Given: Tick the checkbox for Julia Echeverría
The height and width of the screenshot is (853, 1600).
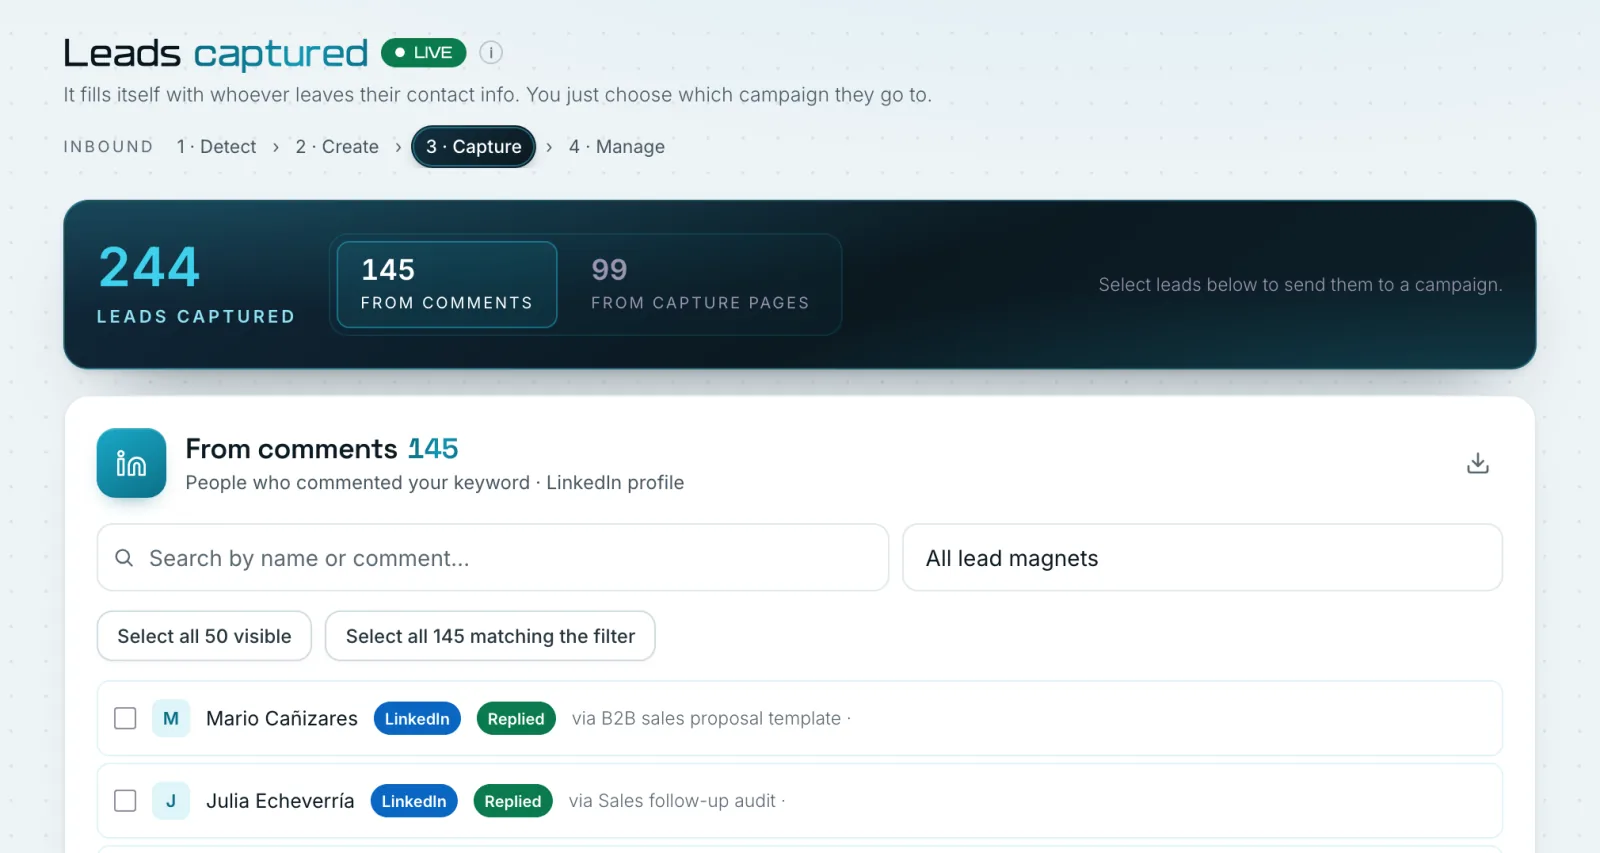Looking at the screenshot, I should 125,801.
